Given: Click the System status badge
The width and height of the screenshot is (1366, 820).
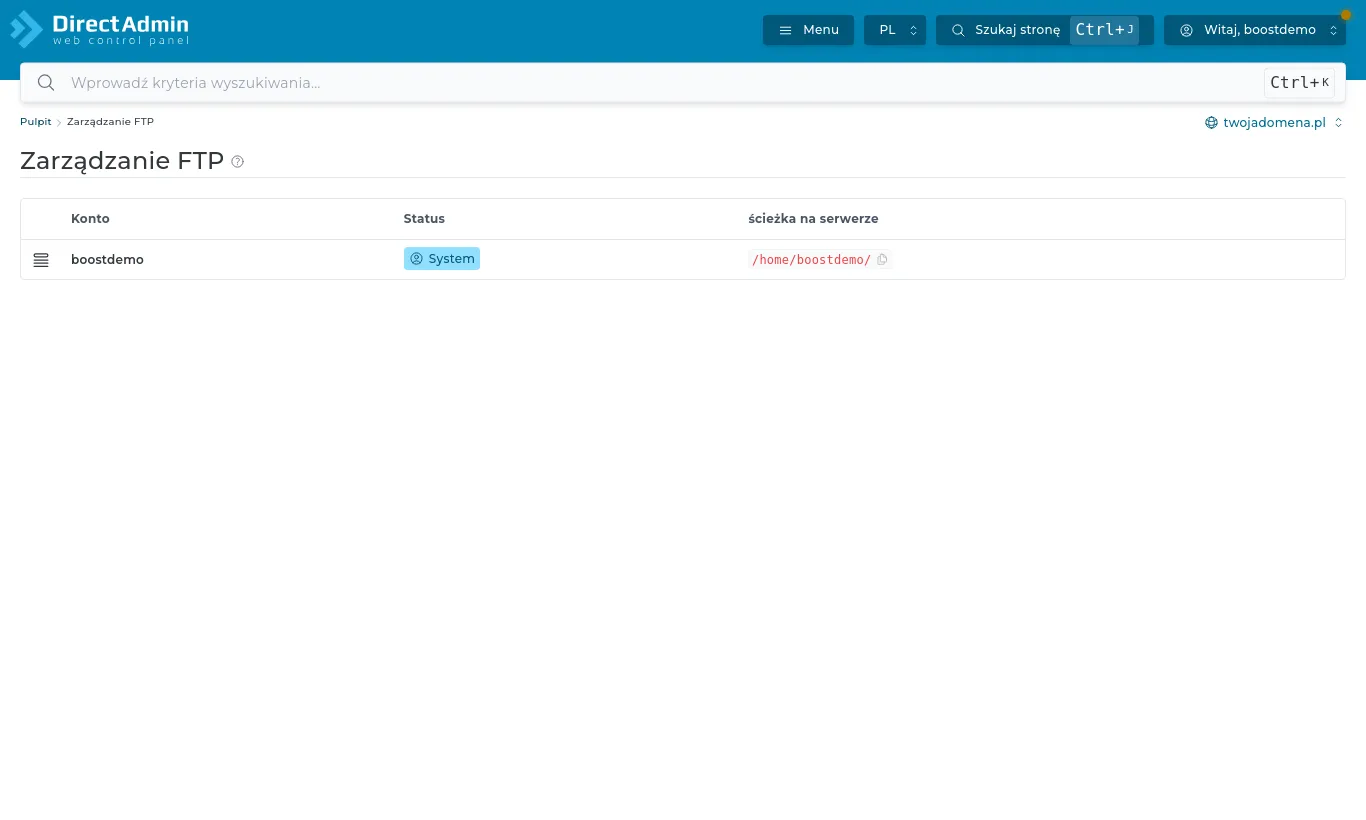Looking at the screenshot, I should tap(442, 259).
